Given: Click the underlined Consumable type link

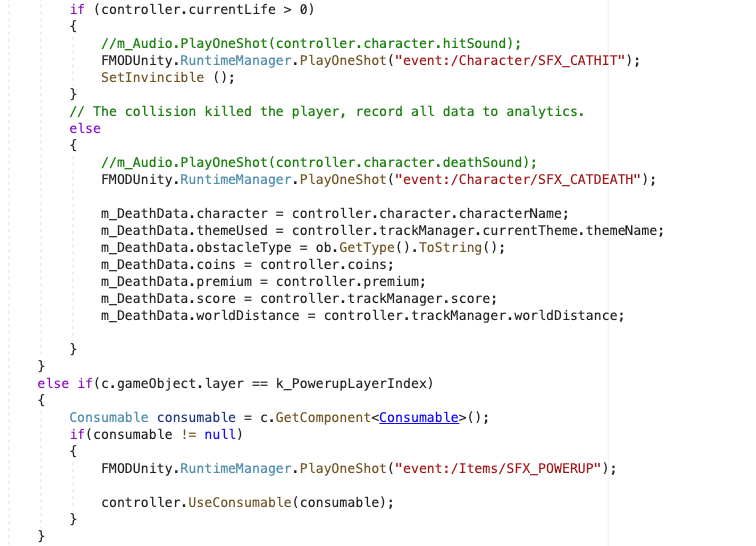Looking at the screenshot, I should pyautogui.click(x=418, y=417).
